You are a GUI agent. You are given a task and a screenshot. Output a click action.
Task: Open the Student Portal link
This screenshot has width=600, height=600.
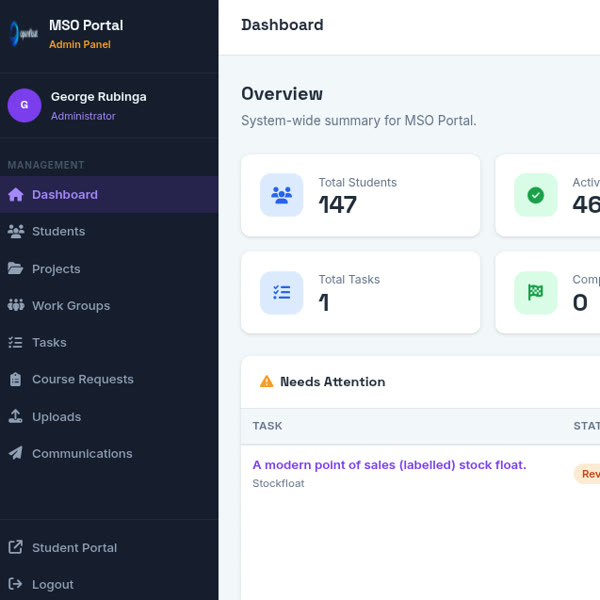[109, 547]
